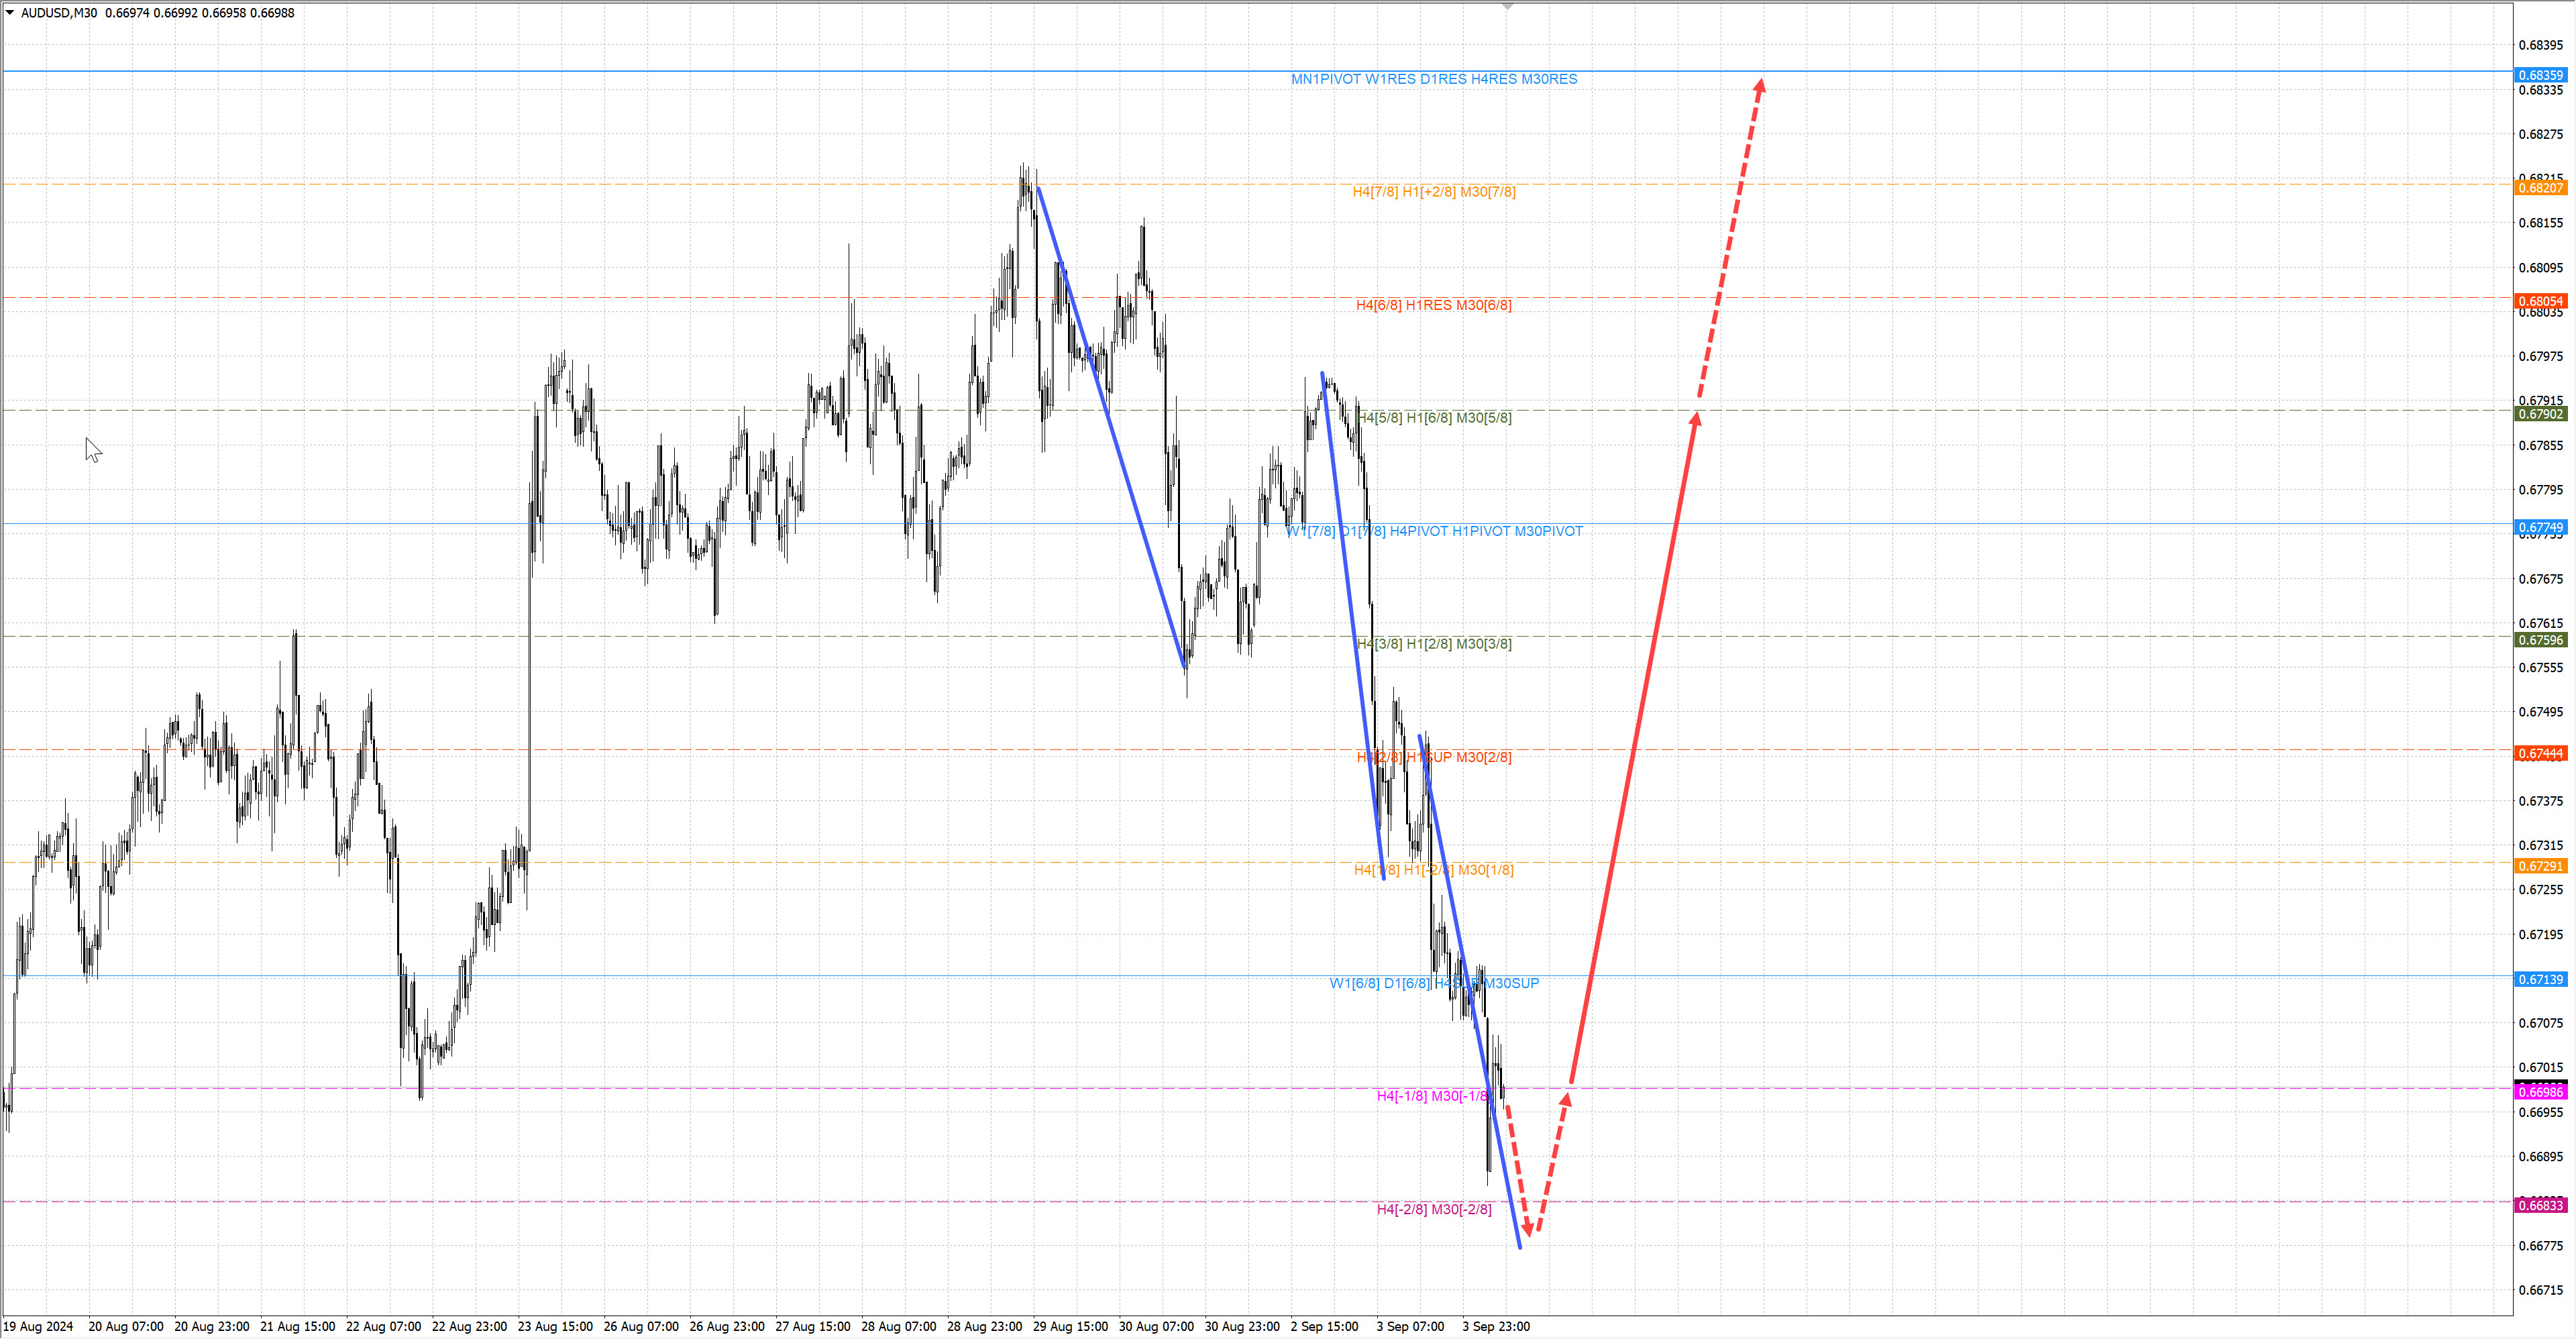Viewport: 2576px width, 1339px height.
Task: Click the H4[6/8] H1RES M30[6/8] label
Action: point(1433,305)
